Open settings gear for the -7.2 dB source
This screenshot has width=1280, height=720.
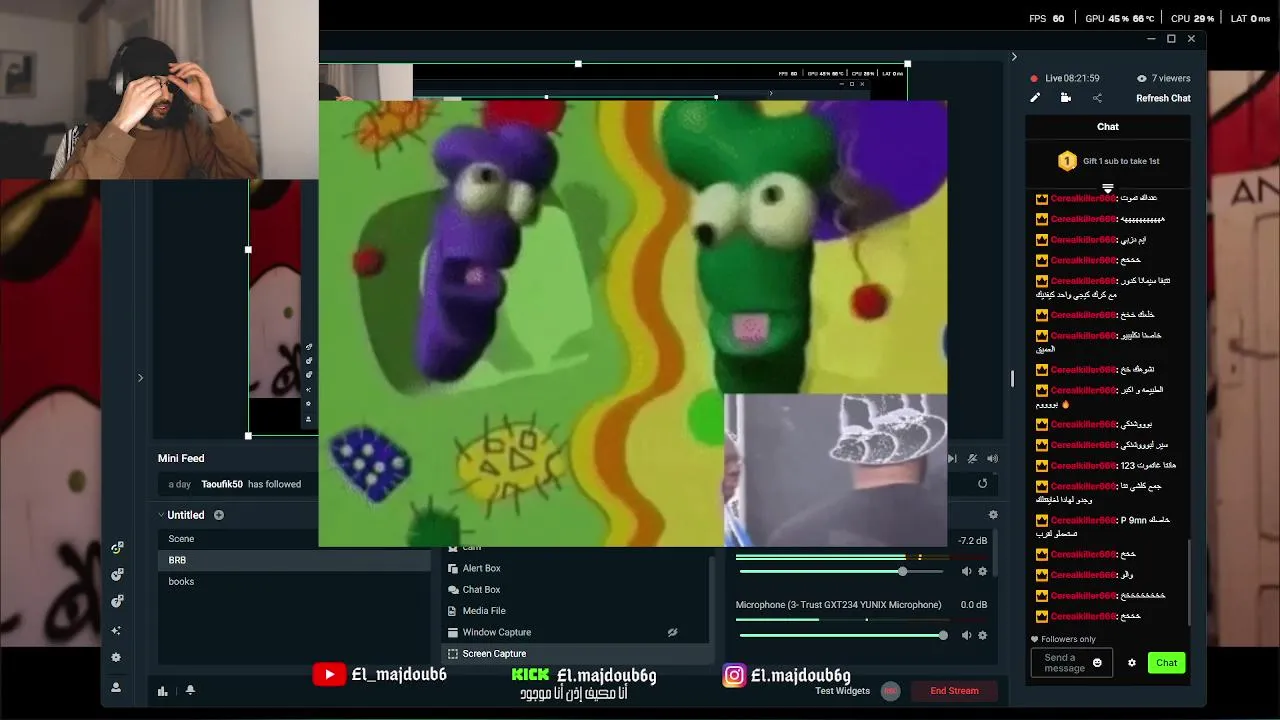pyautogui.click(x=982, y=571)
